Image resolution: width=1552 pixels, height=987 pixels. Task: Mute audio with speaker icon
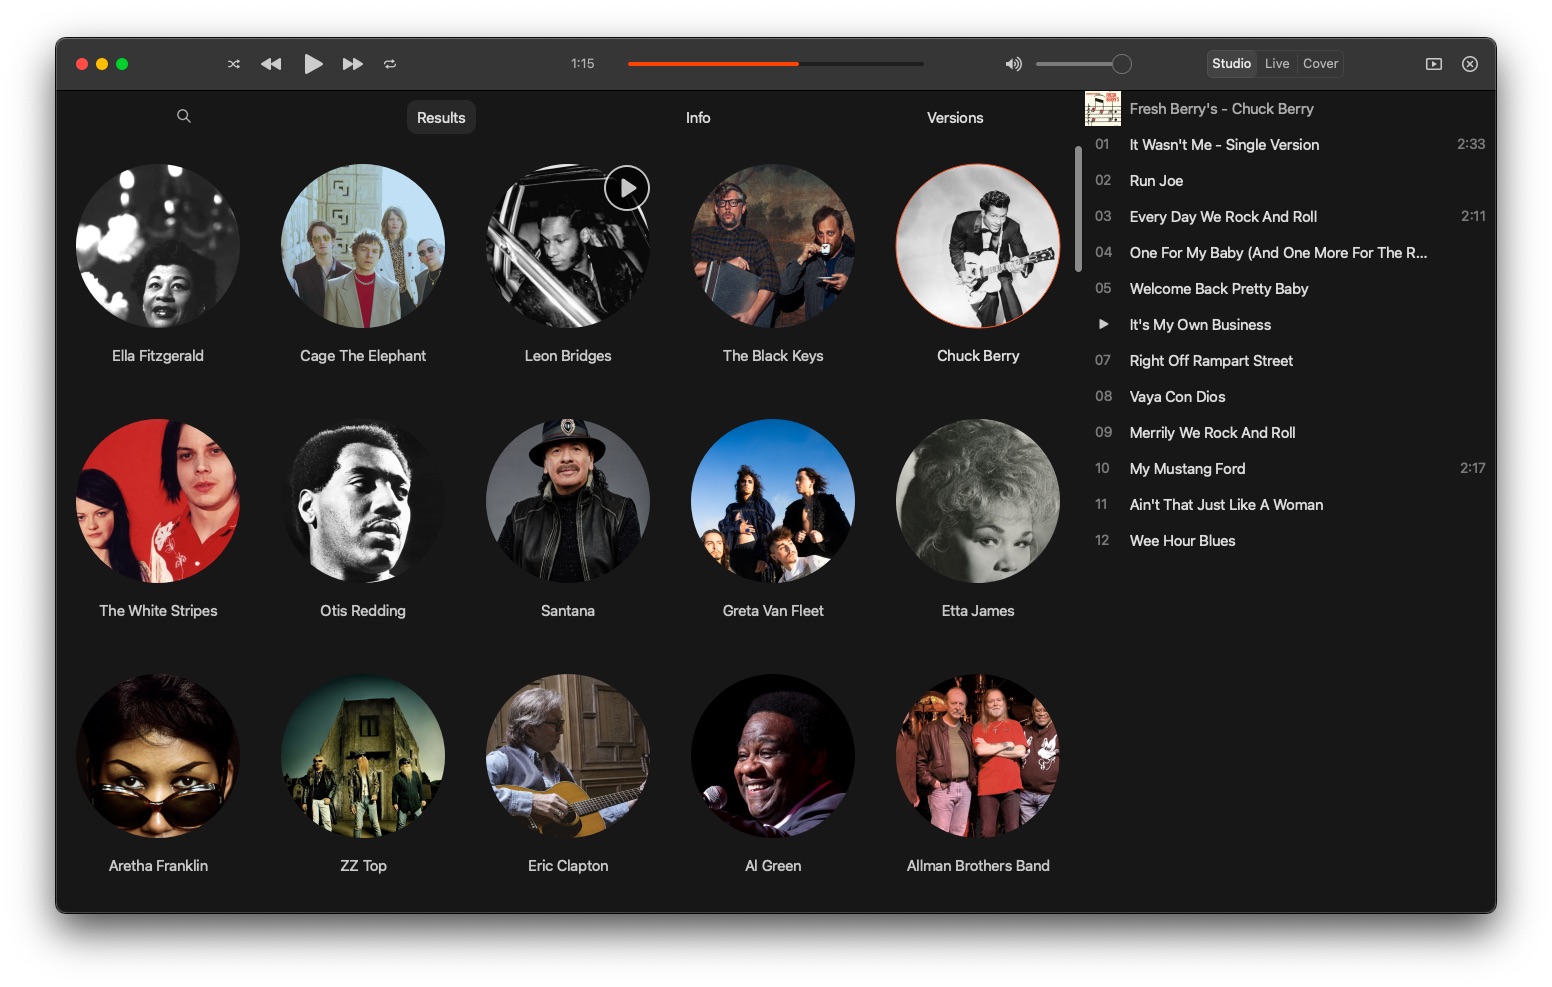pos(1014,64)
